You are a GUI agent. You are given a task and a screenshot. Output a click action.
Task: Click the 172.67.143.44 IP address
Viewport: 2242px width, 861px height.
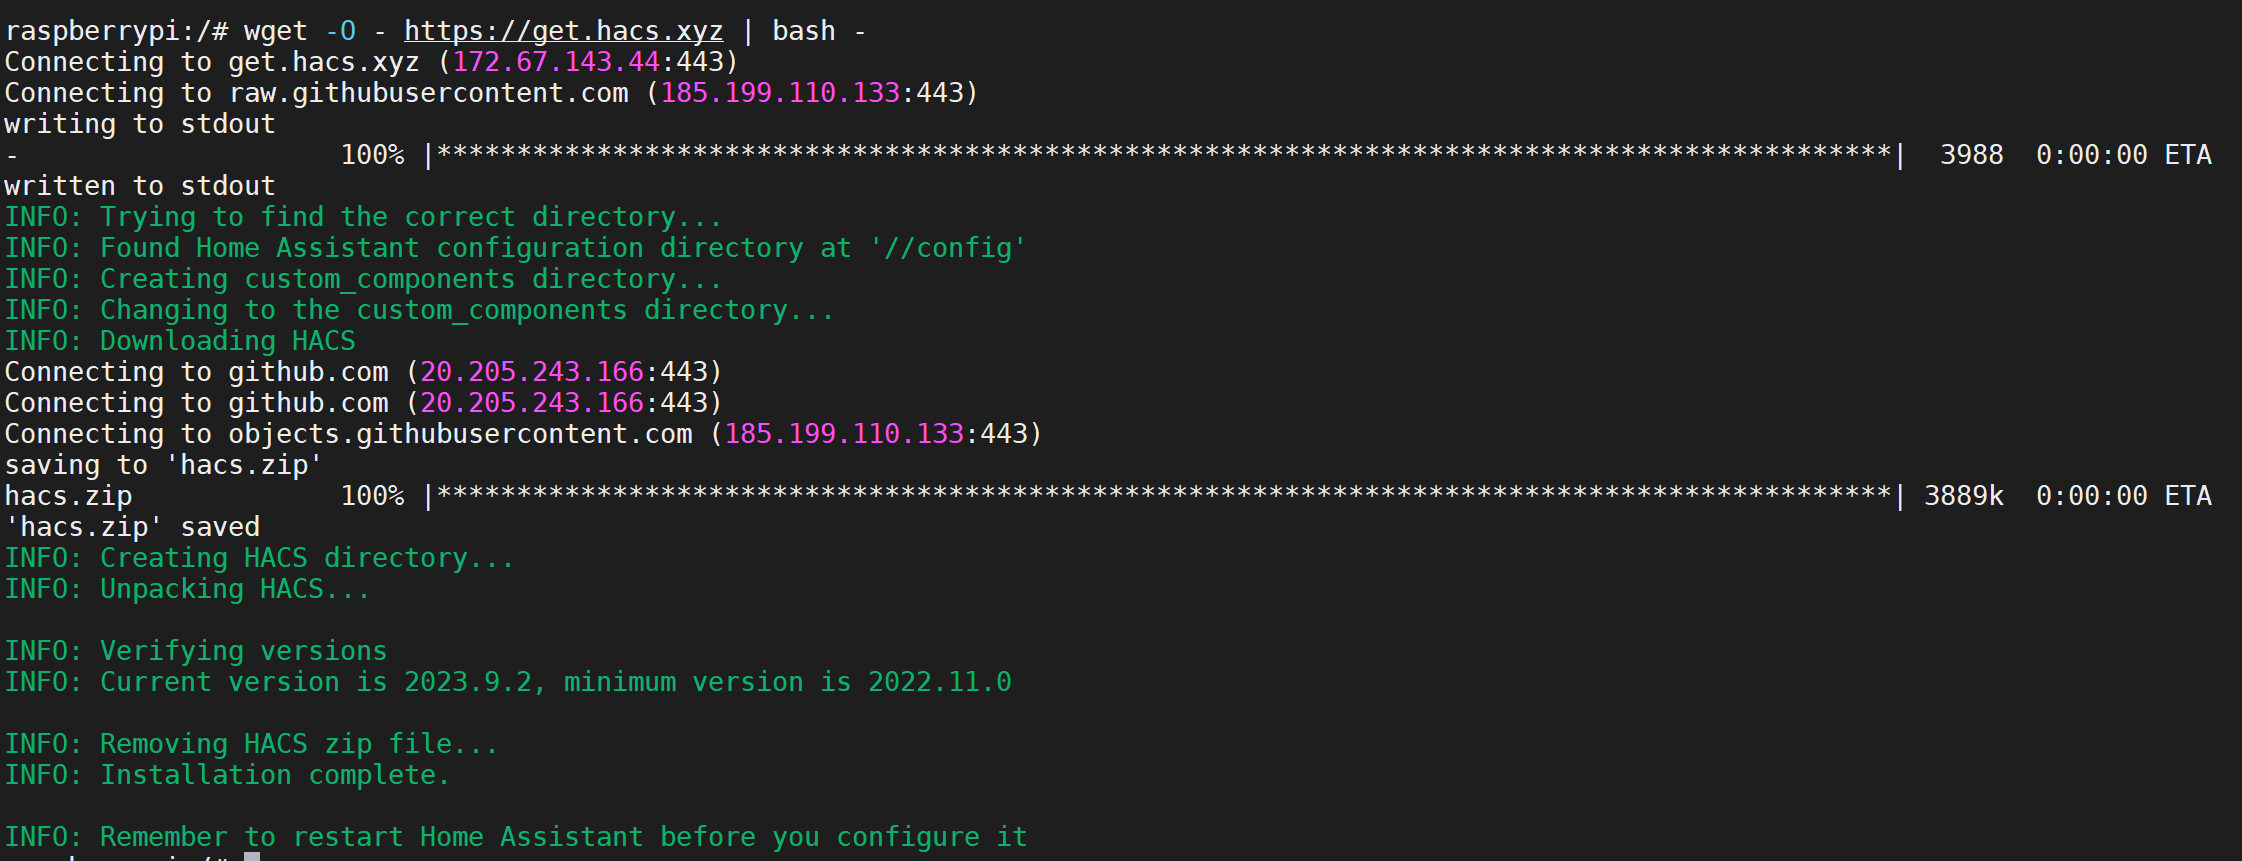(x=556, y=62)
